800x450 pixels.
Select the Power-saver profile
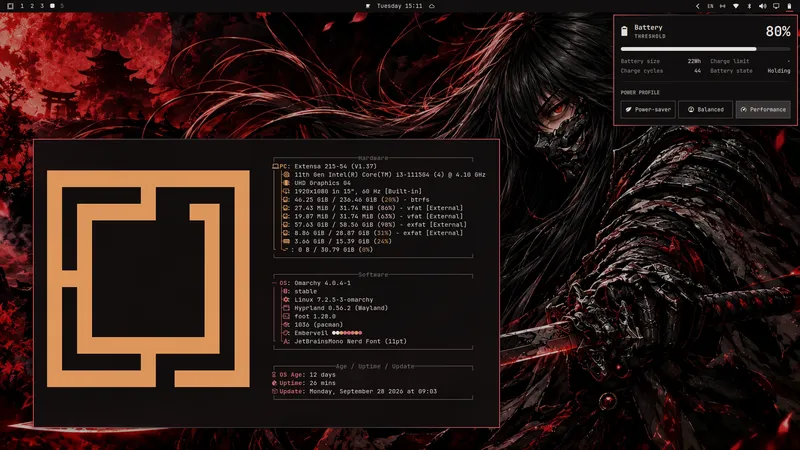[x=648, y=109]
